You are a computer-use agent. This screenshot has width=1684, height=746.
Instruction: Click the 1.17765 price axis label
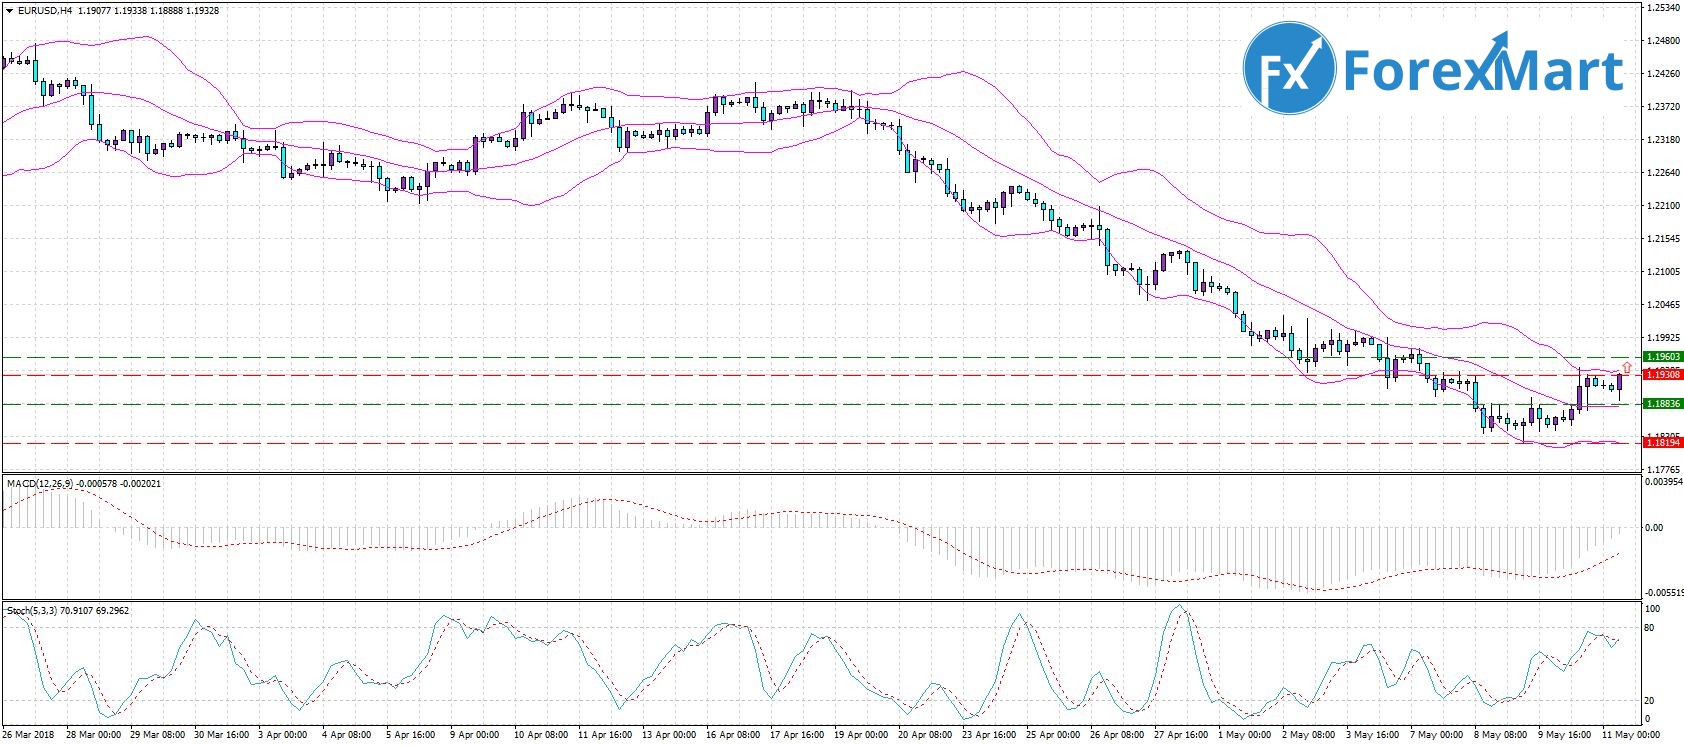[1663, 469]
